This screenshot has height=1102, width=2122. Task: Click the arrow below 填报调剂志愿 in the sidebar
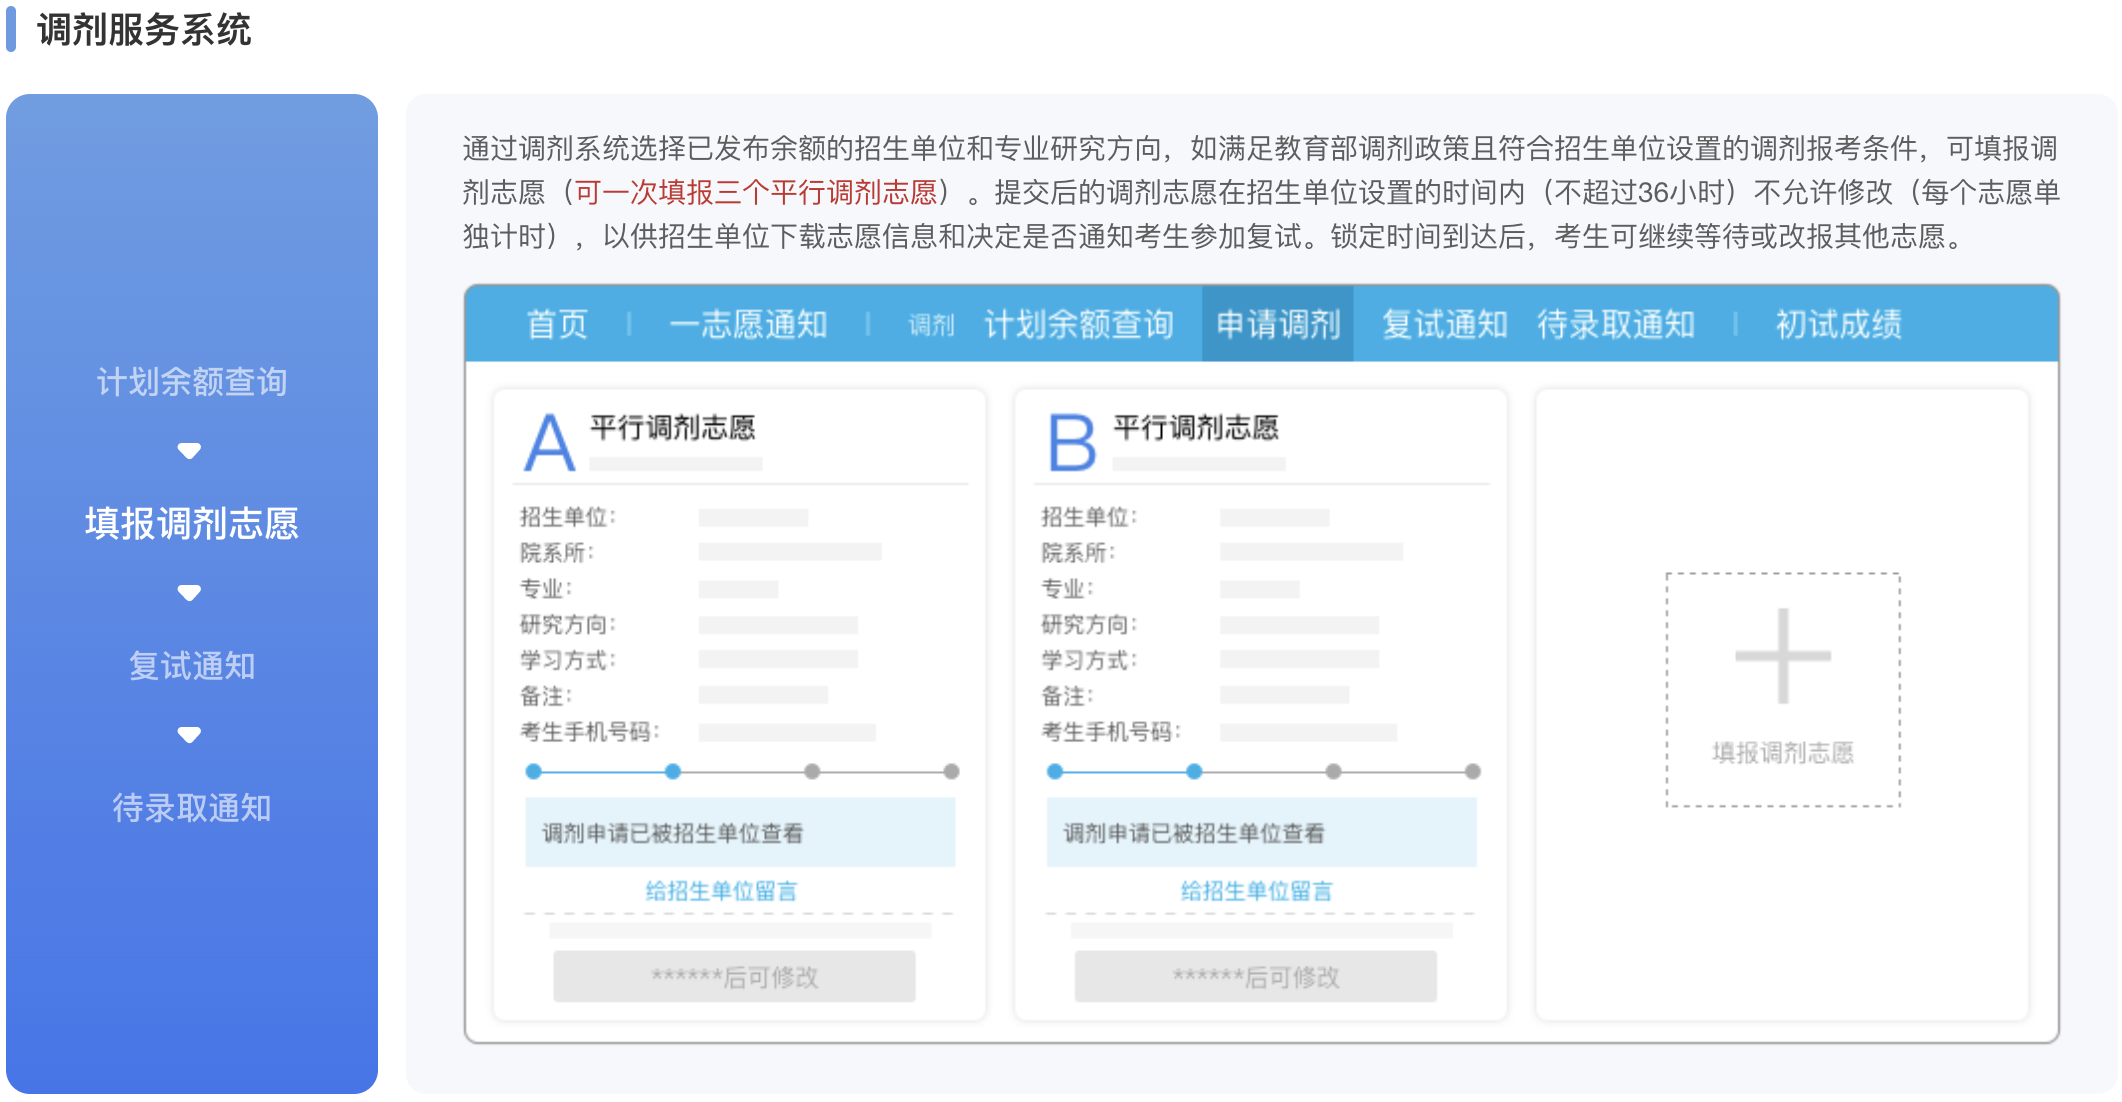(189, 593)
